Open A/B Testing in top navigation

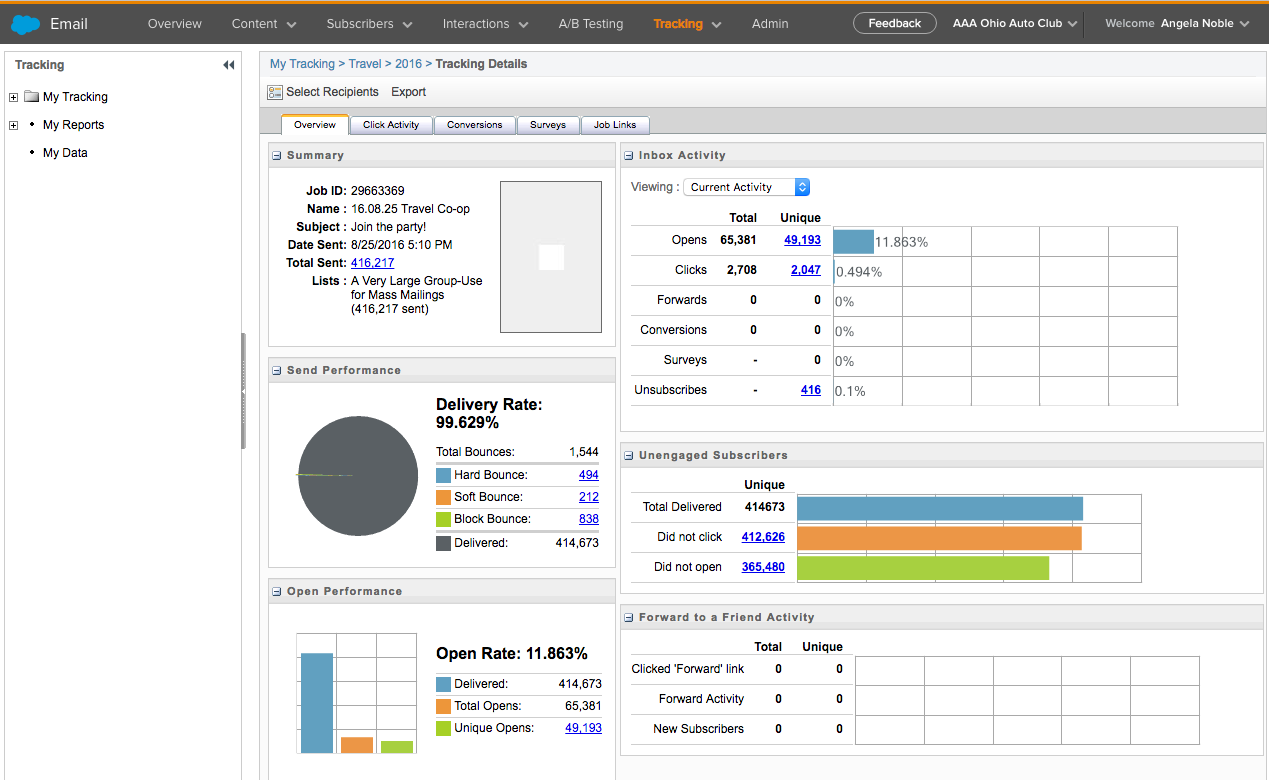(x=590, y=23)
